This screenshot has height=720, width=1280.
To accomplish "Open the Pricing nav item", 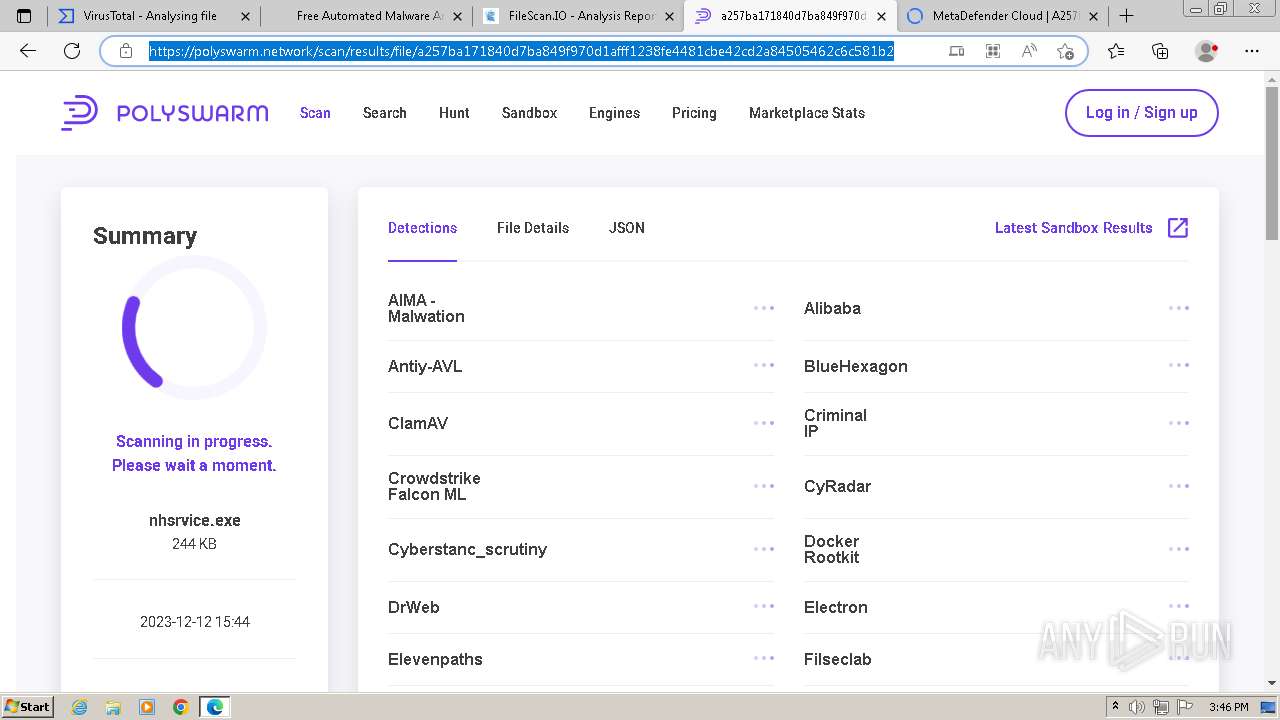I will tap(694, 113).
